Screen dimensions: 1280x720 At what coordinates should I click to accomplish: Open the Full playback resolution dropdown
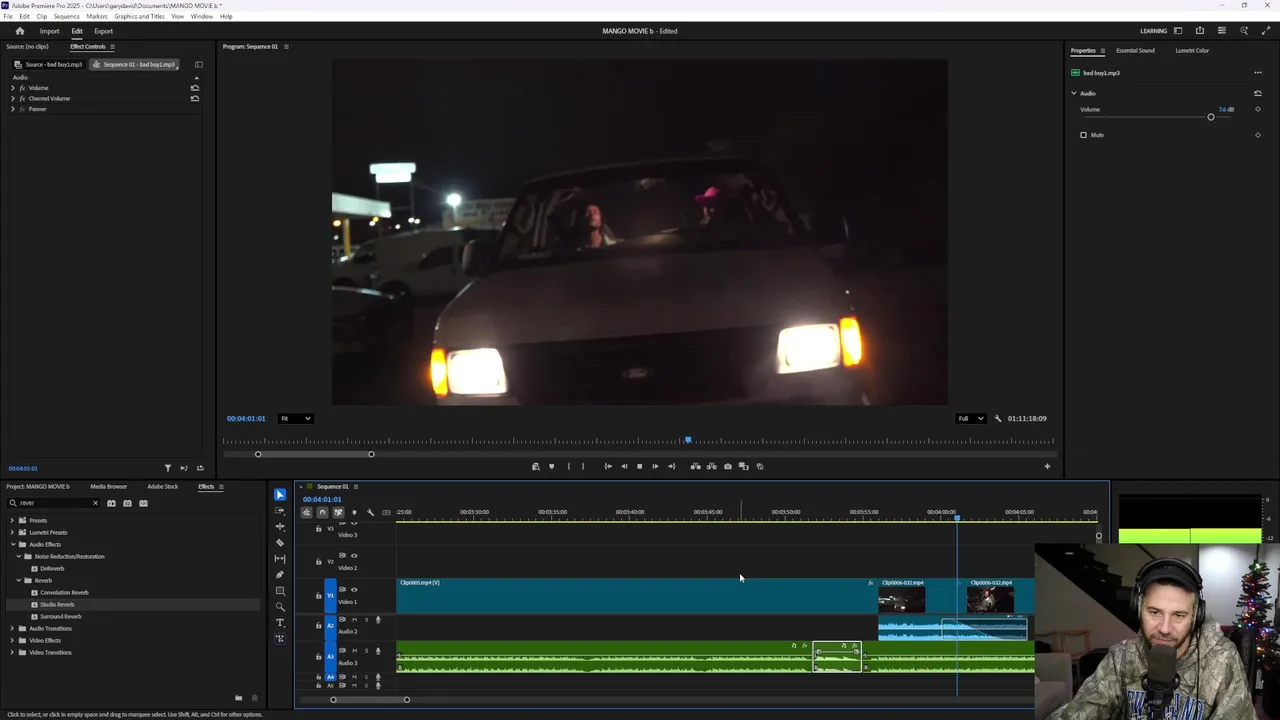(971, 419)
